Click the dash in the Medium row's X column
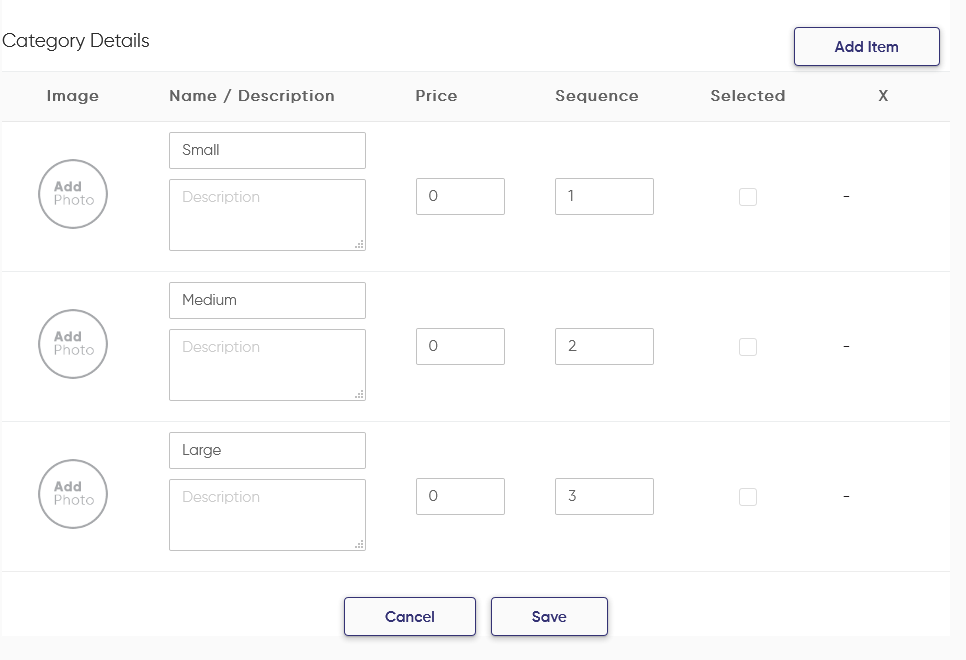The width and height of the screenshot is (966, 660). [846, 346]
